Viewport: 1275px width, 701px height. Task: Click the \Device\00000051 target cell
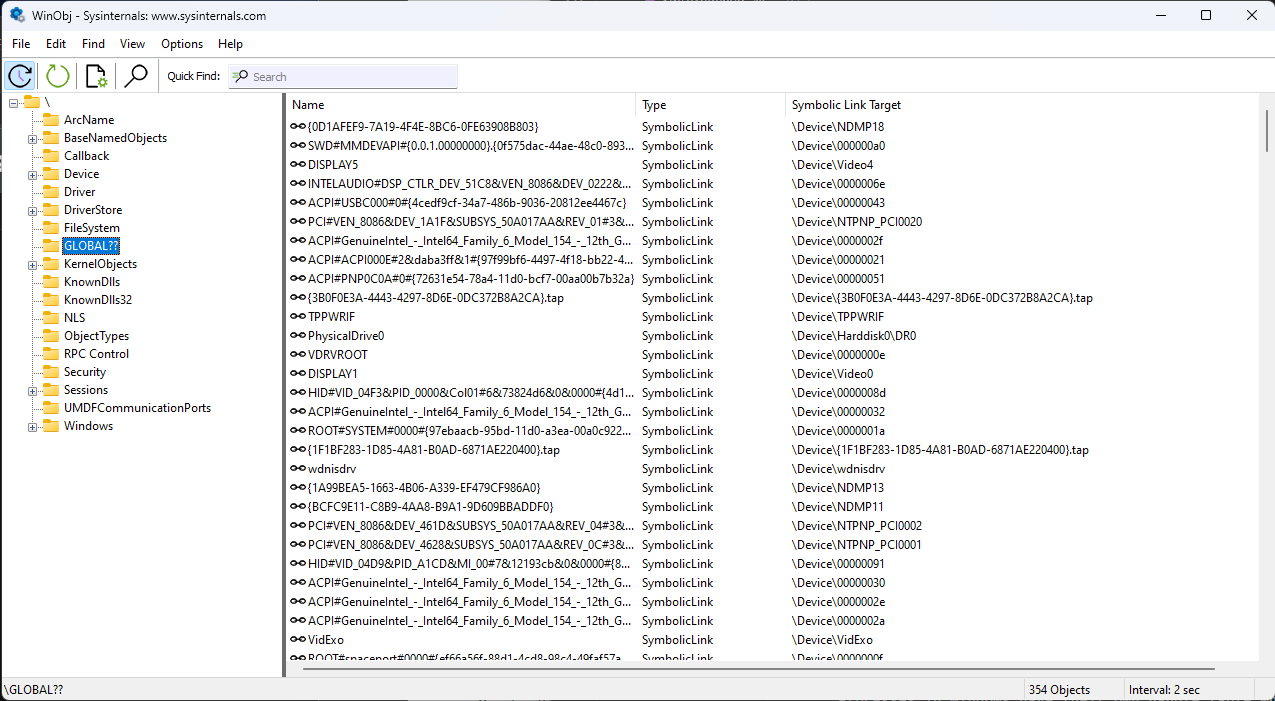tap(838, 279)
